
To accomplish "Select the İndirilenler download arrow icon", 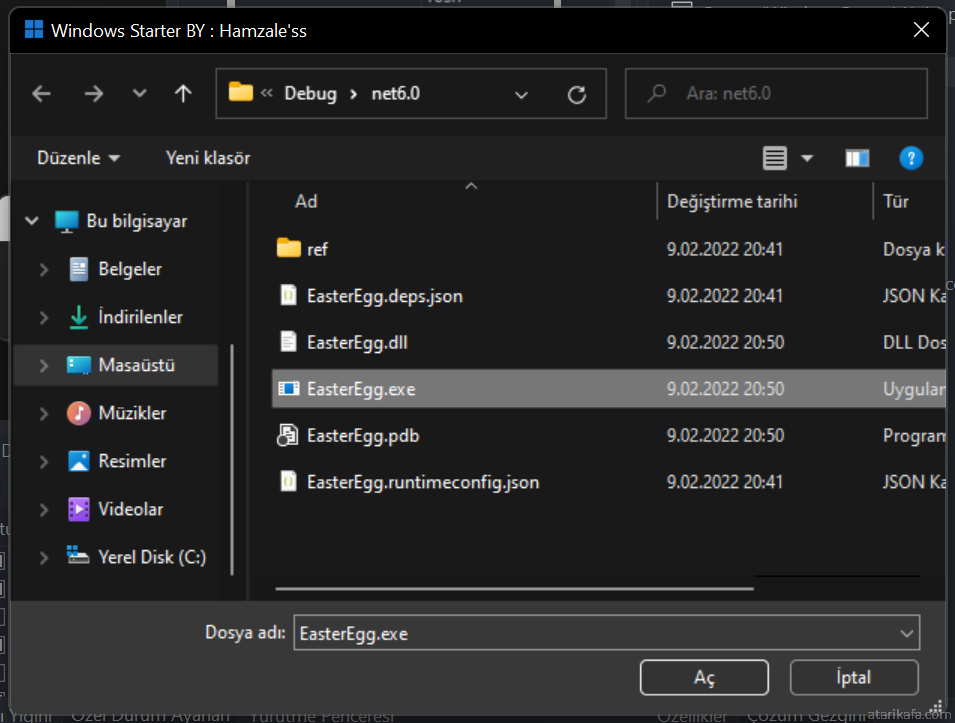I will [x=79, y=317].
